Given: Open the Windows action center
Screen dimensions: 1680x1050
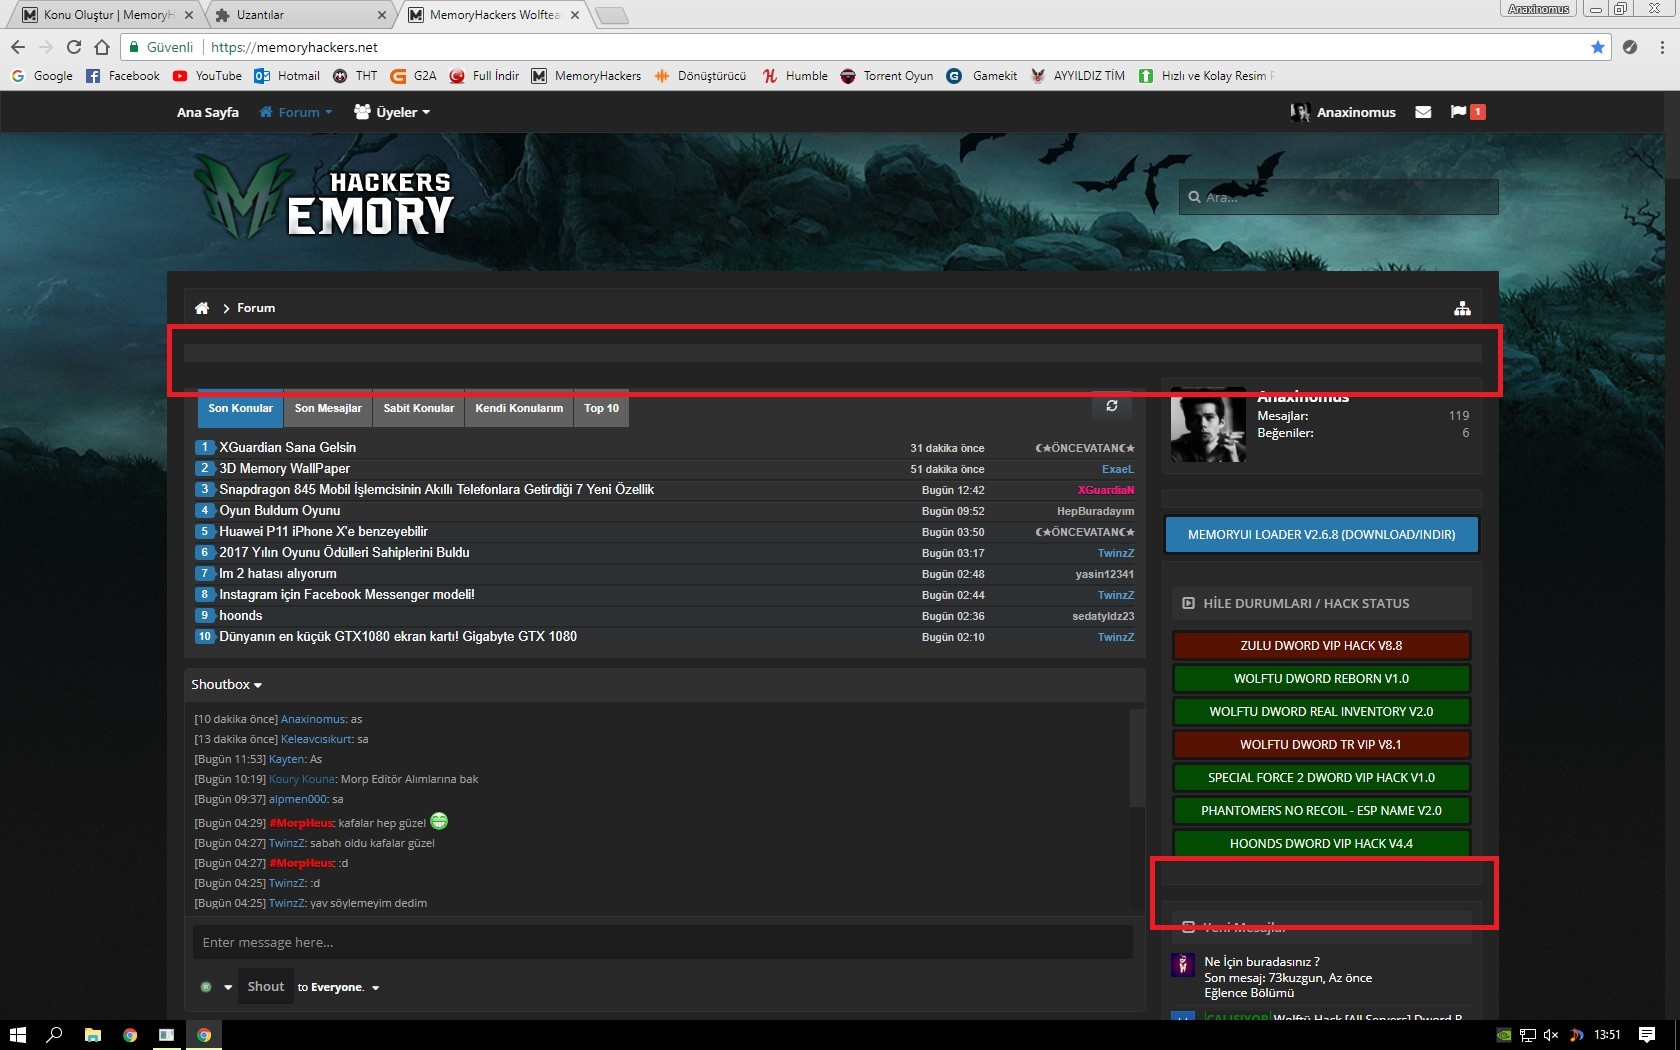Looking at the screenshot, I should (1647, 1035).
